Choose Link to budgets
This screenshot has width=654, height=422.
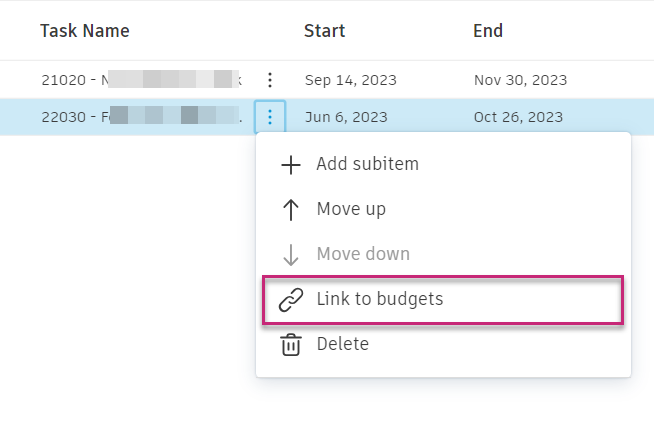(379, 299)
